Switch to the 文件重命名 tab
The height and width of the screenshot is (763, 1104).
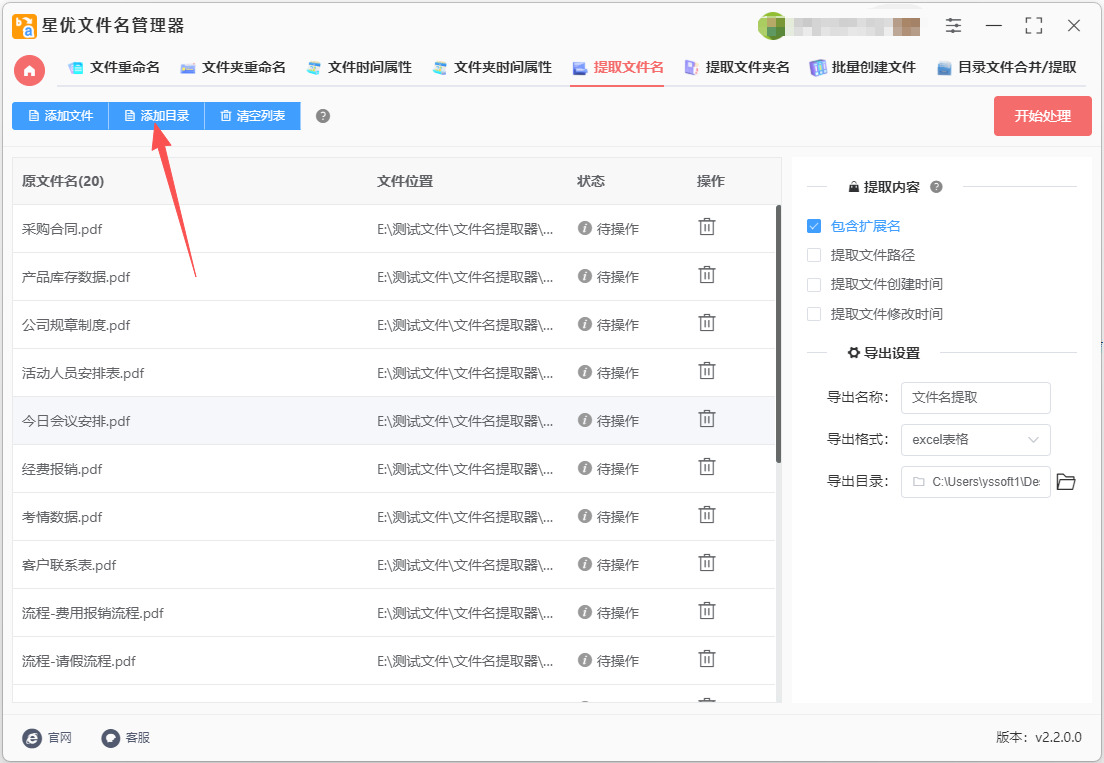pyautogui.click(x=114, y=68)
